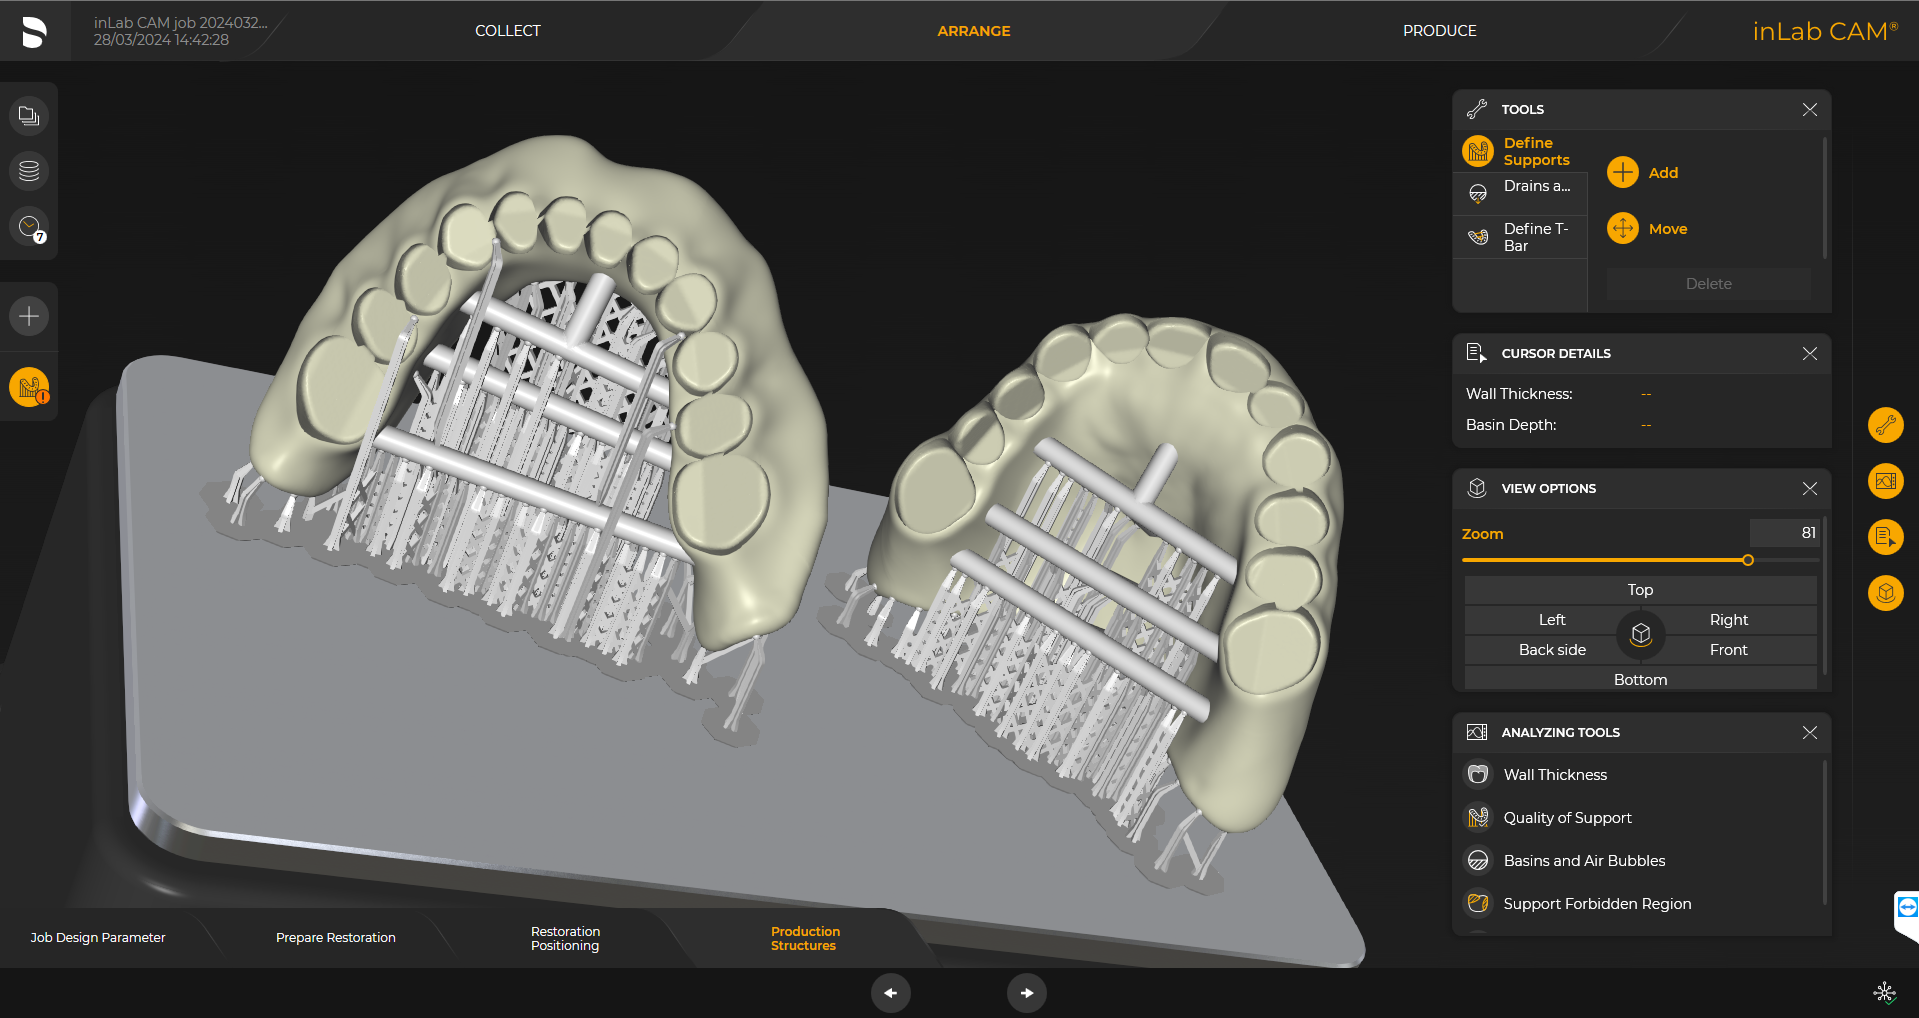The width and height of the screenshot is (1919, 1018).
Task: Click the Zoom slider handle
Action: click(x=1748, y=560)
